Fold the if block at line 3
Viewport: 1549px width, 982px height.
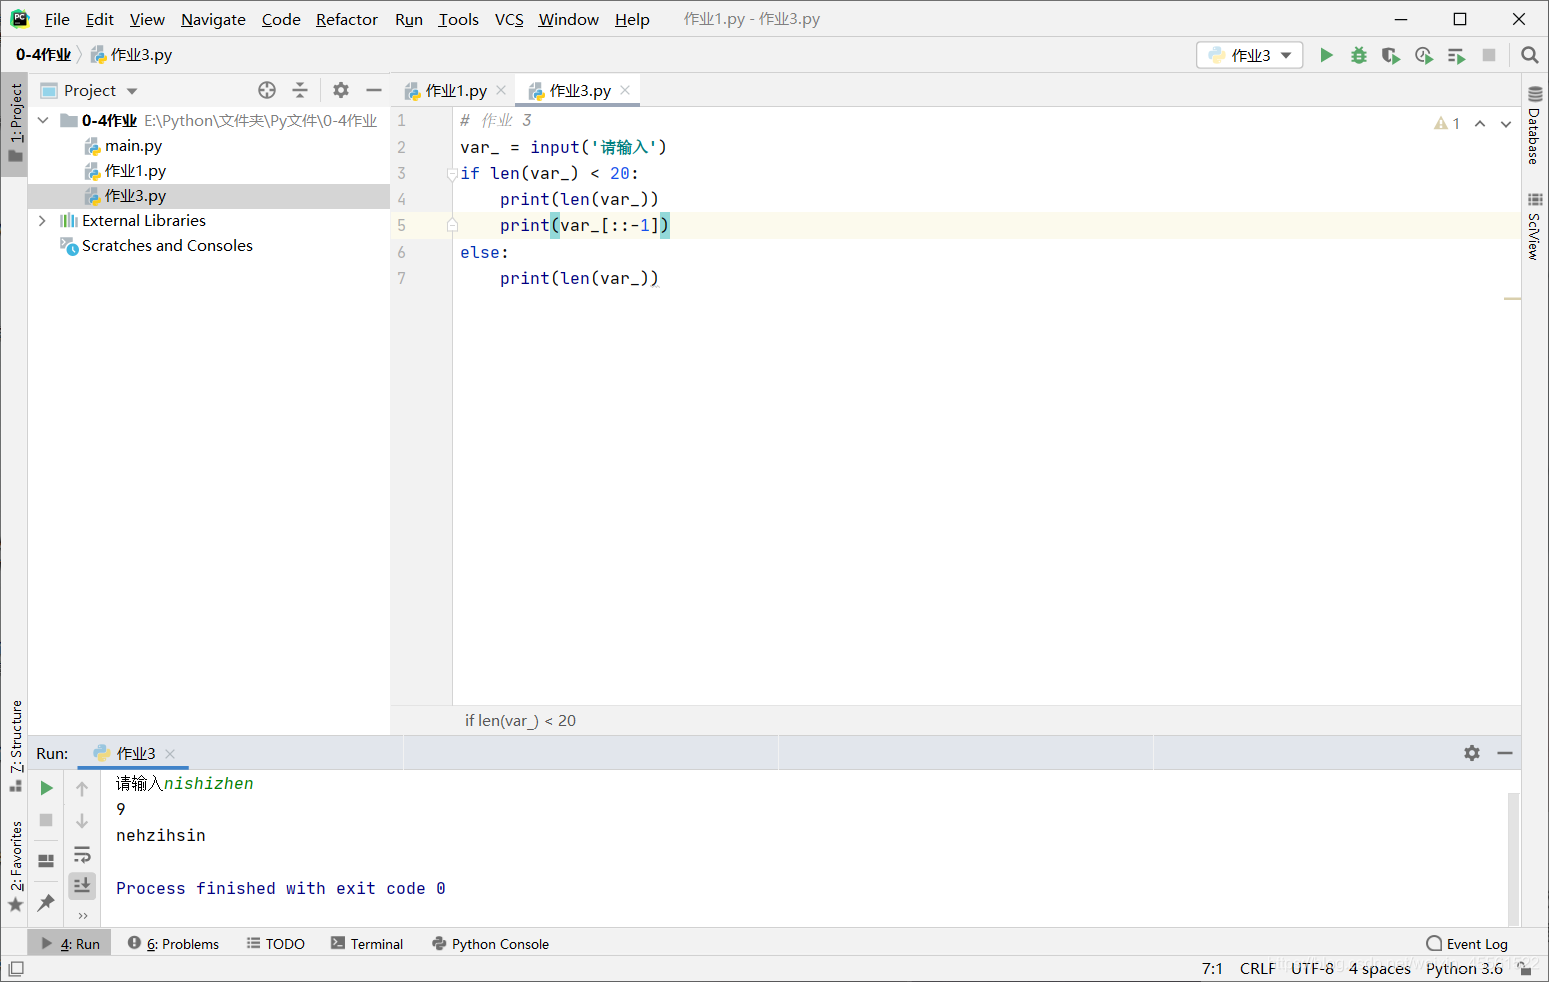[452, 174]
